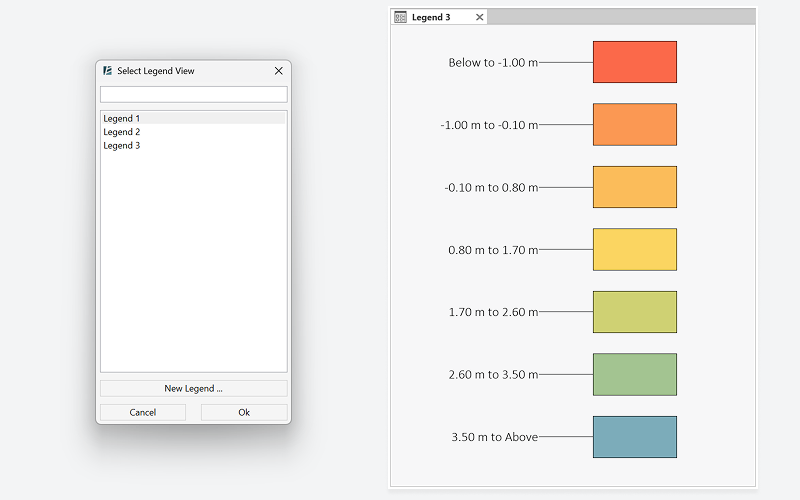Screen dimensions: 800x500
Task: Confirm selection with the Ok button
Action: click(244, 412)
